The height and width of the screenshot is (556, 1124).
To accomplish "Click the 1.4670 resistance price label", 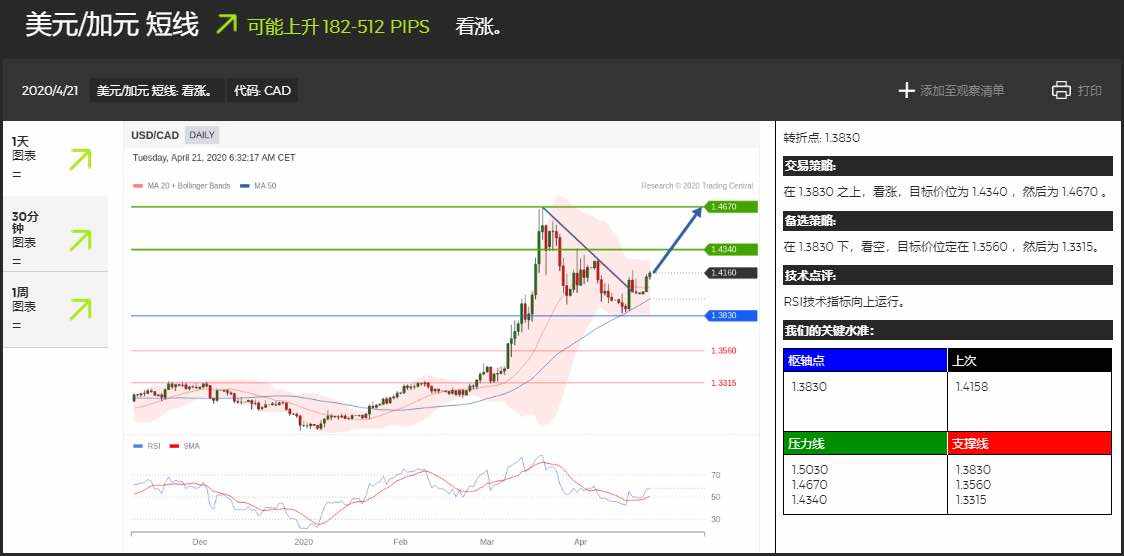I will (731, 206).
